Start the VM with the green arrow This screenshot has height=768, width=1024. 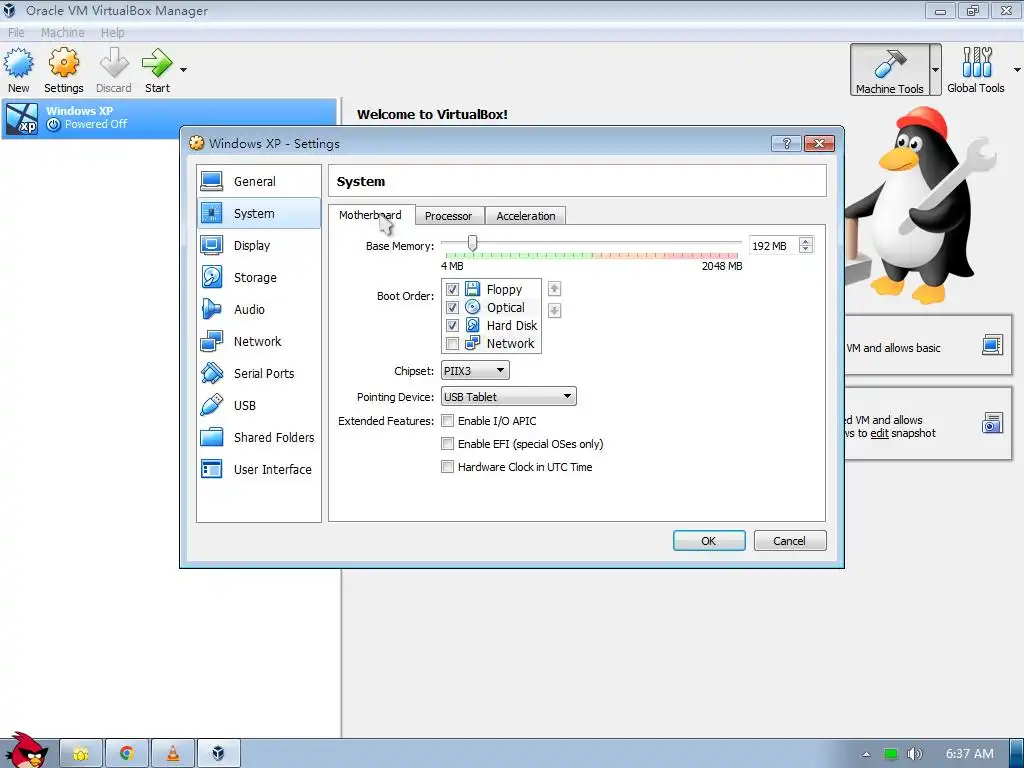[x=157, y=63]
